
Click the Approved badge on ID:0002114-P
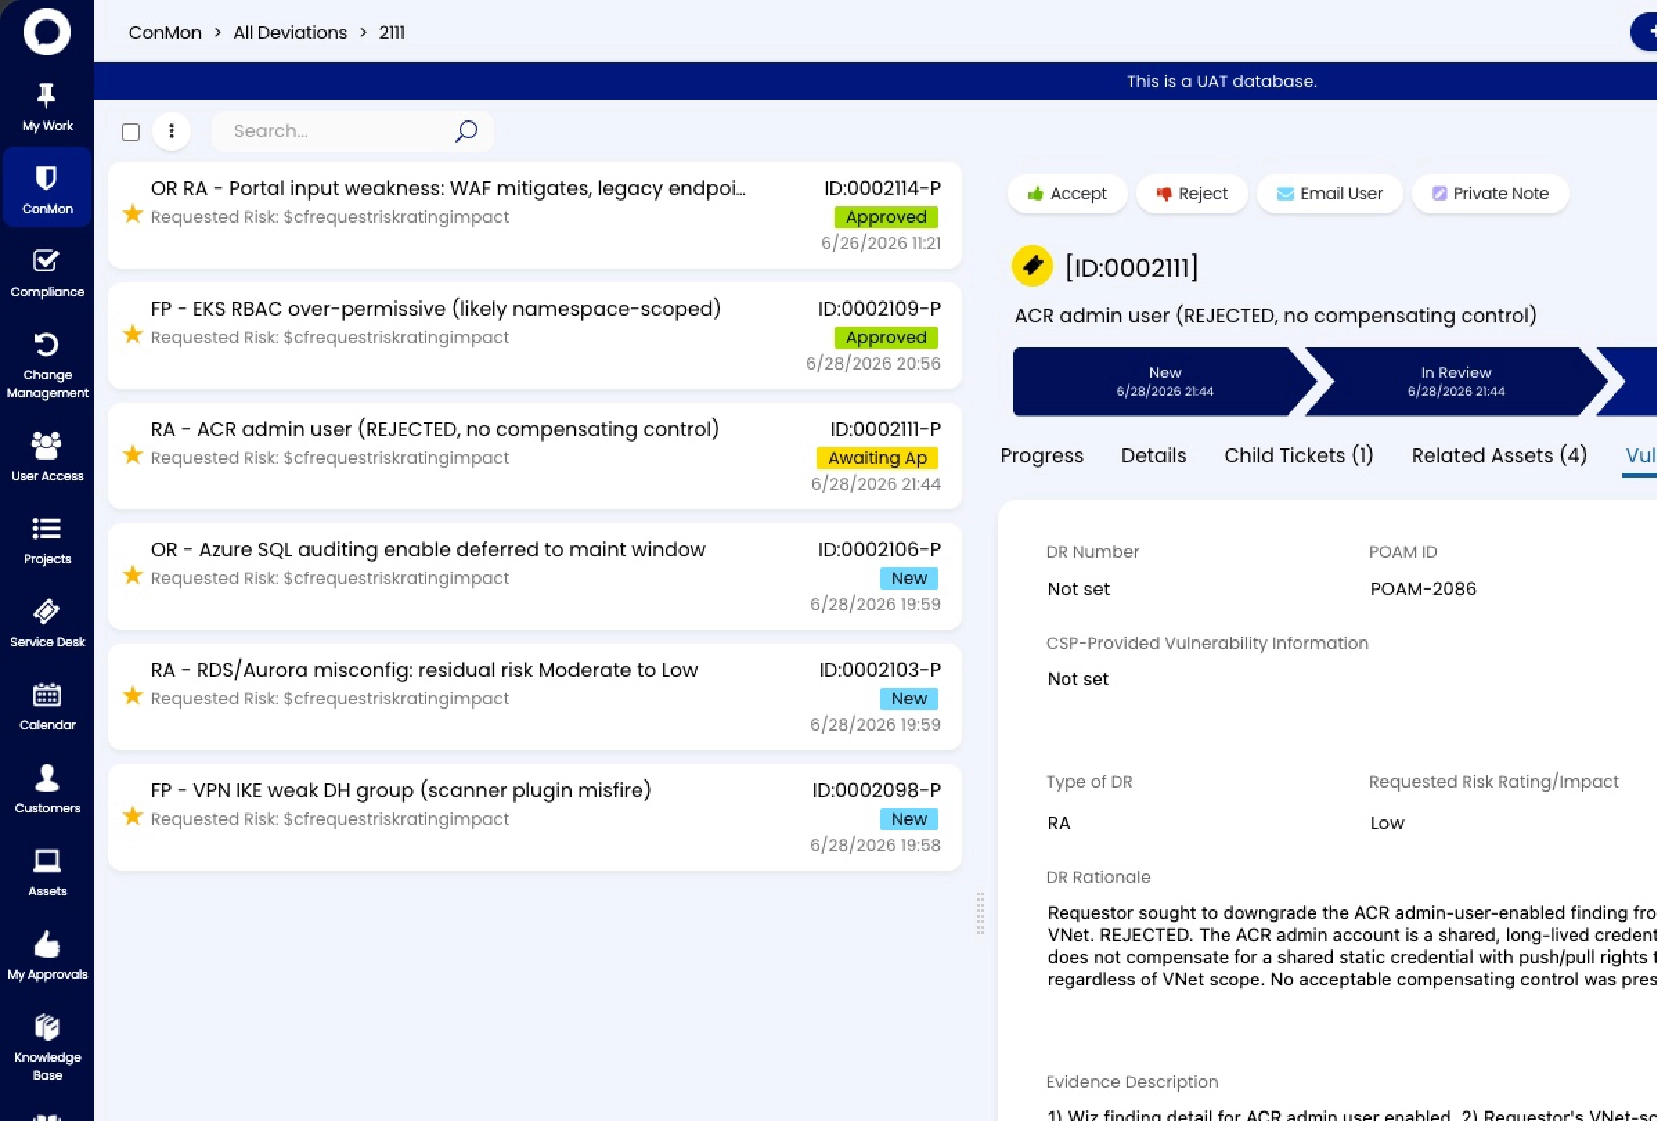886,217
